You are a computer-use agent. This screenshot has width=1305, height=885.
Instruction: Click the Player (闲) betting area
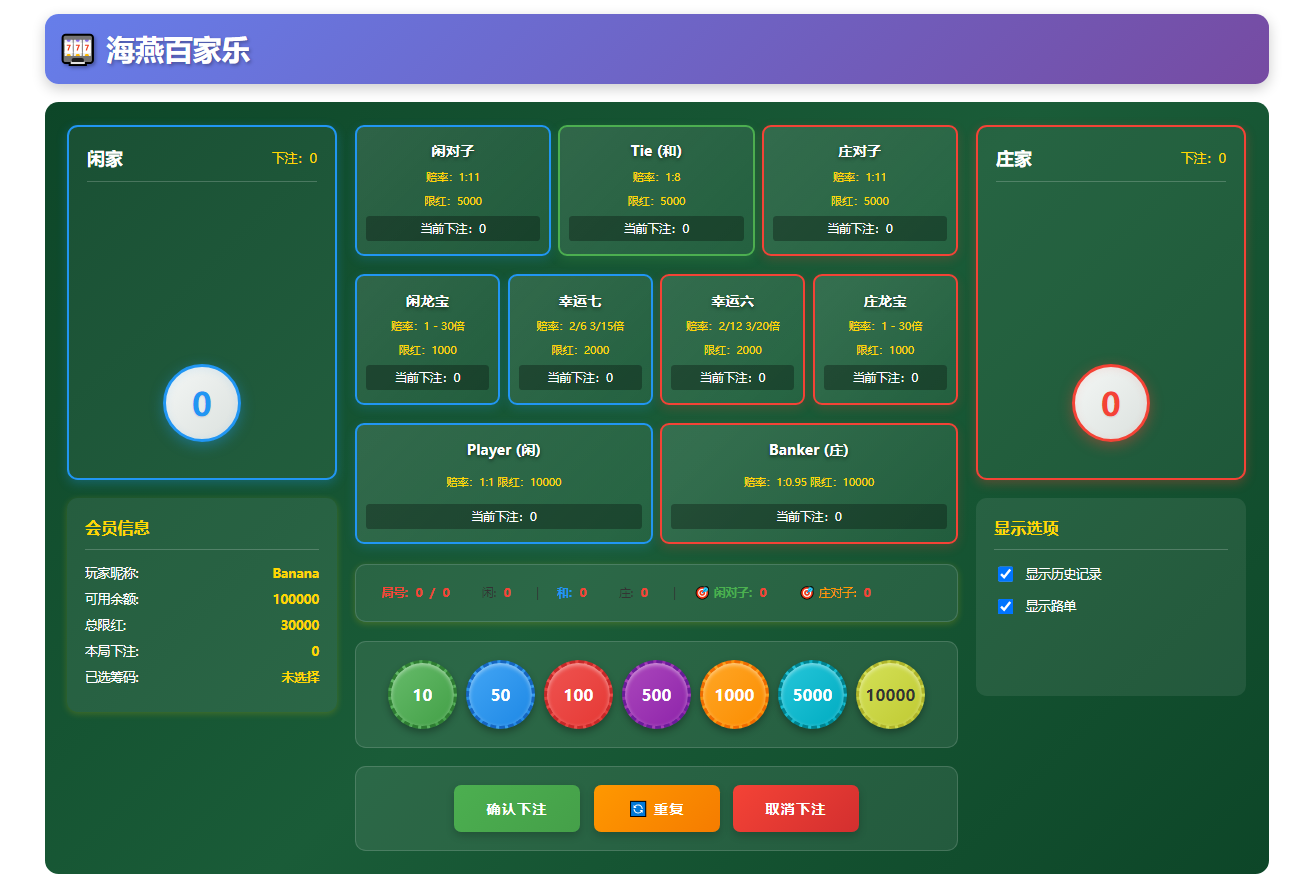click(503, 483)
